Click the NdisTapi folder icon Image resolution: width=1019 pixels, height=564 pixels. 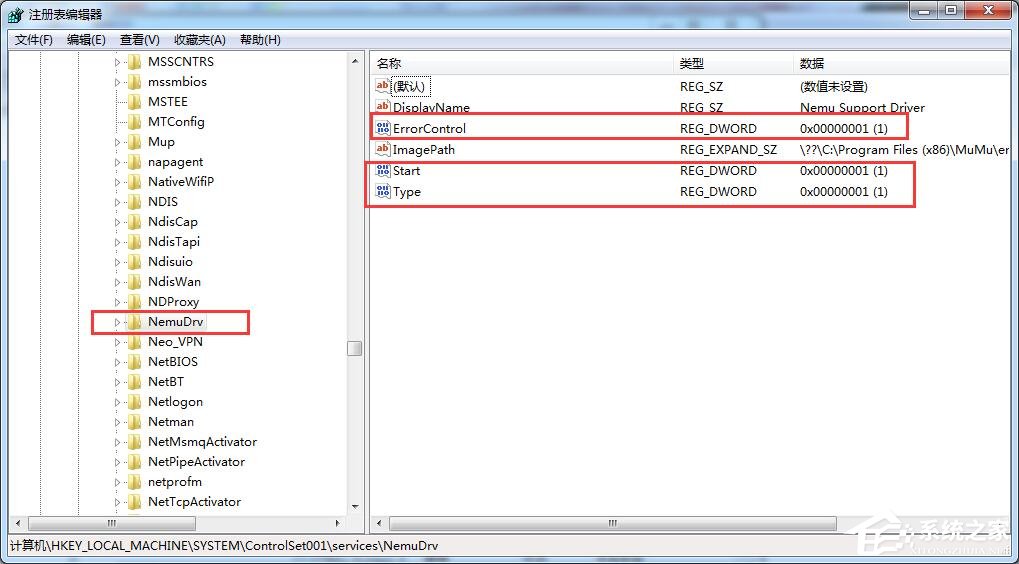point(135,242)
